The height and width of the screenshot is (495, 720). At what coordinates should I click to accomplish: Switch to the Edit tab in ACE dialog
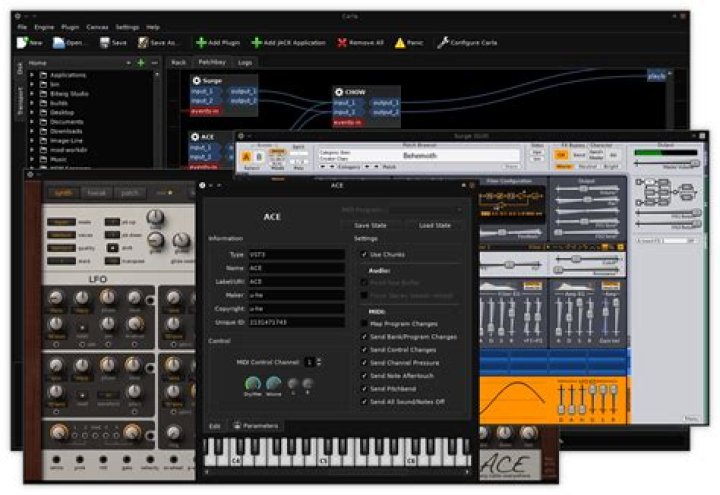point(215,426)
